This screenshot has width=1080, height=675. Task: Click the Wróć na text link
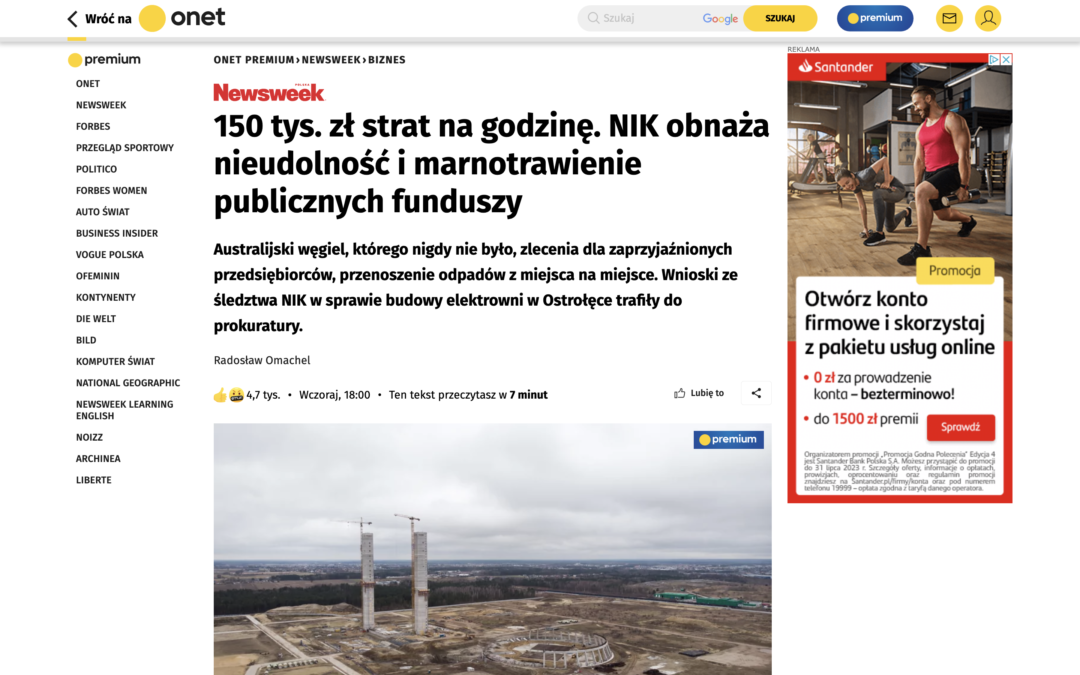(108, 19)
